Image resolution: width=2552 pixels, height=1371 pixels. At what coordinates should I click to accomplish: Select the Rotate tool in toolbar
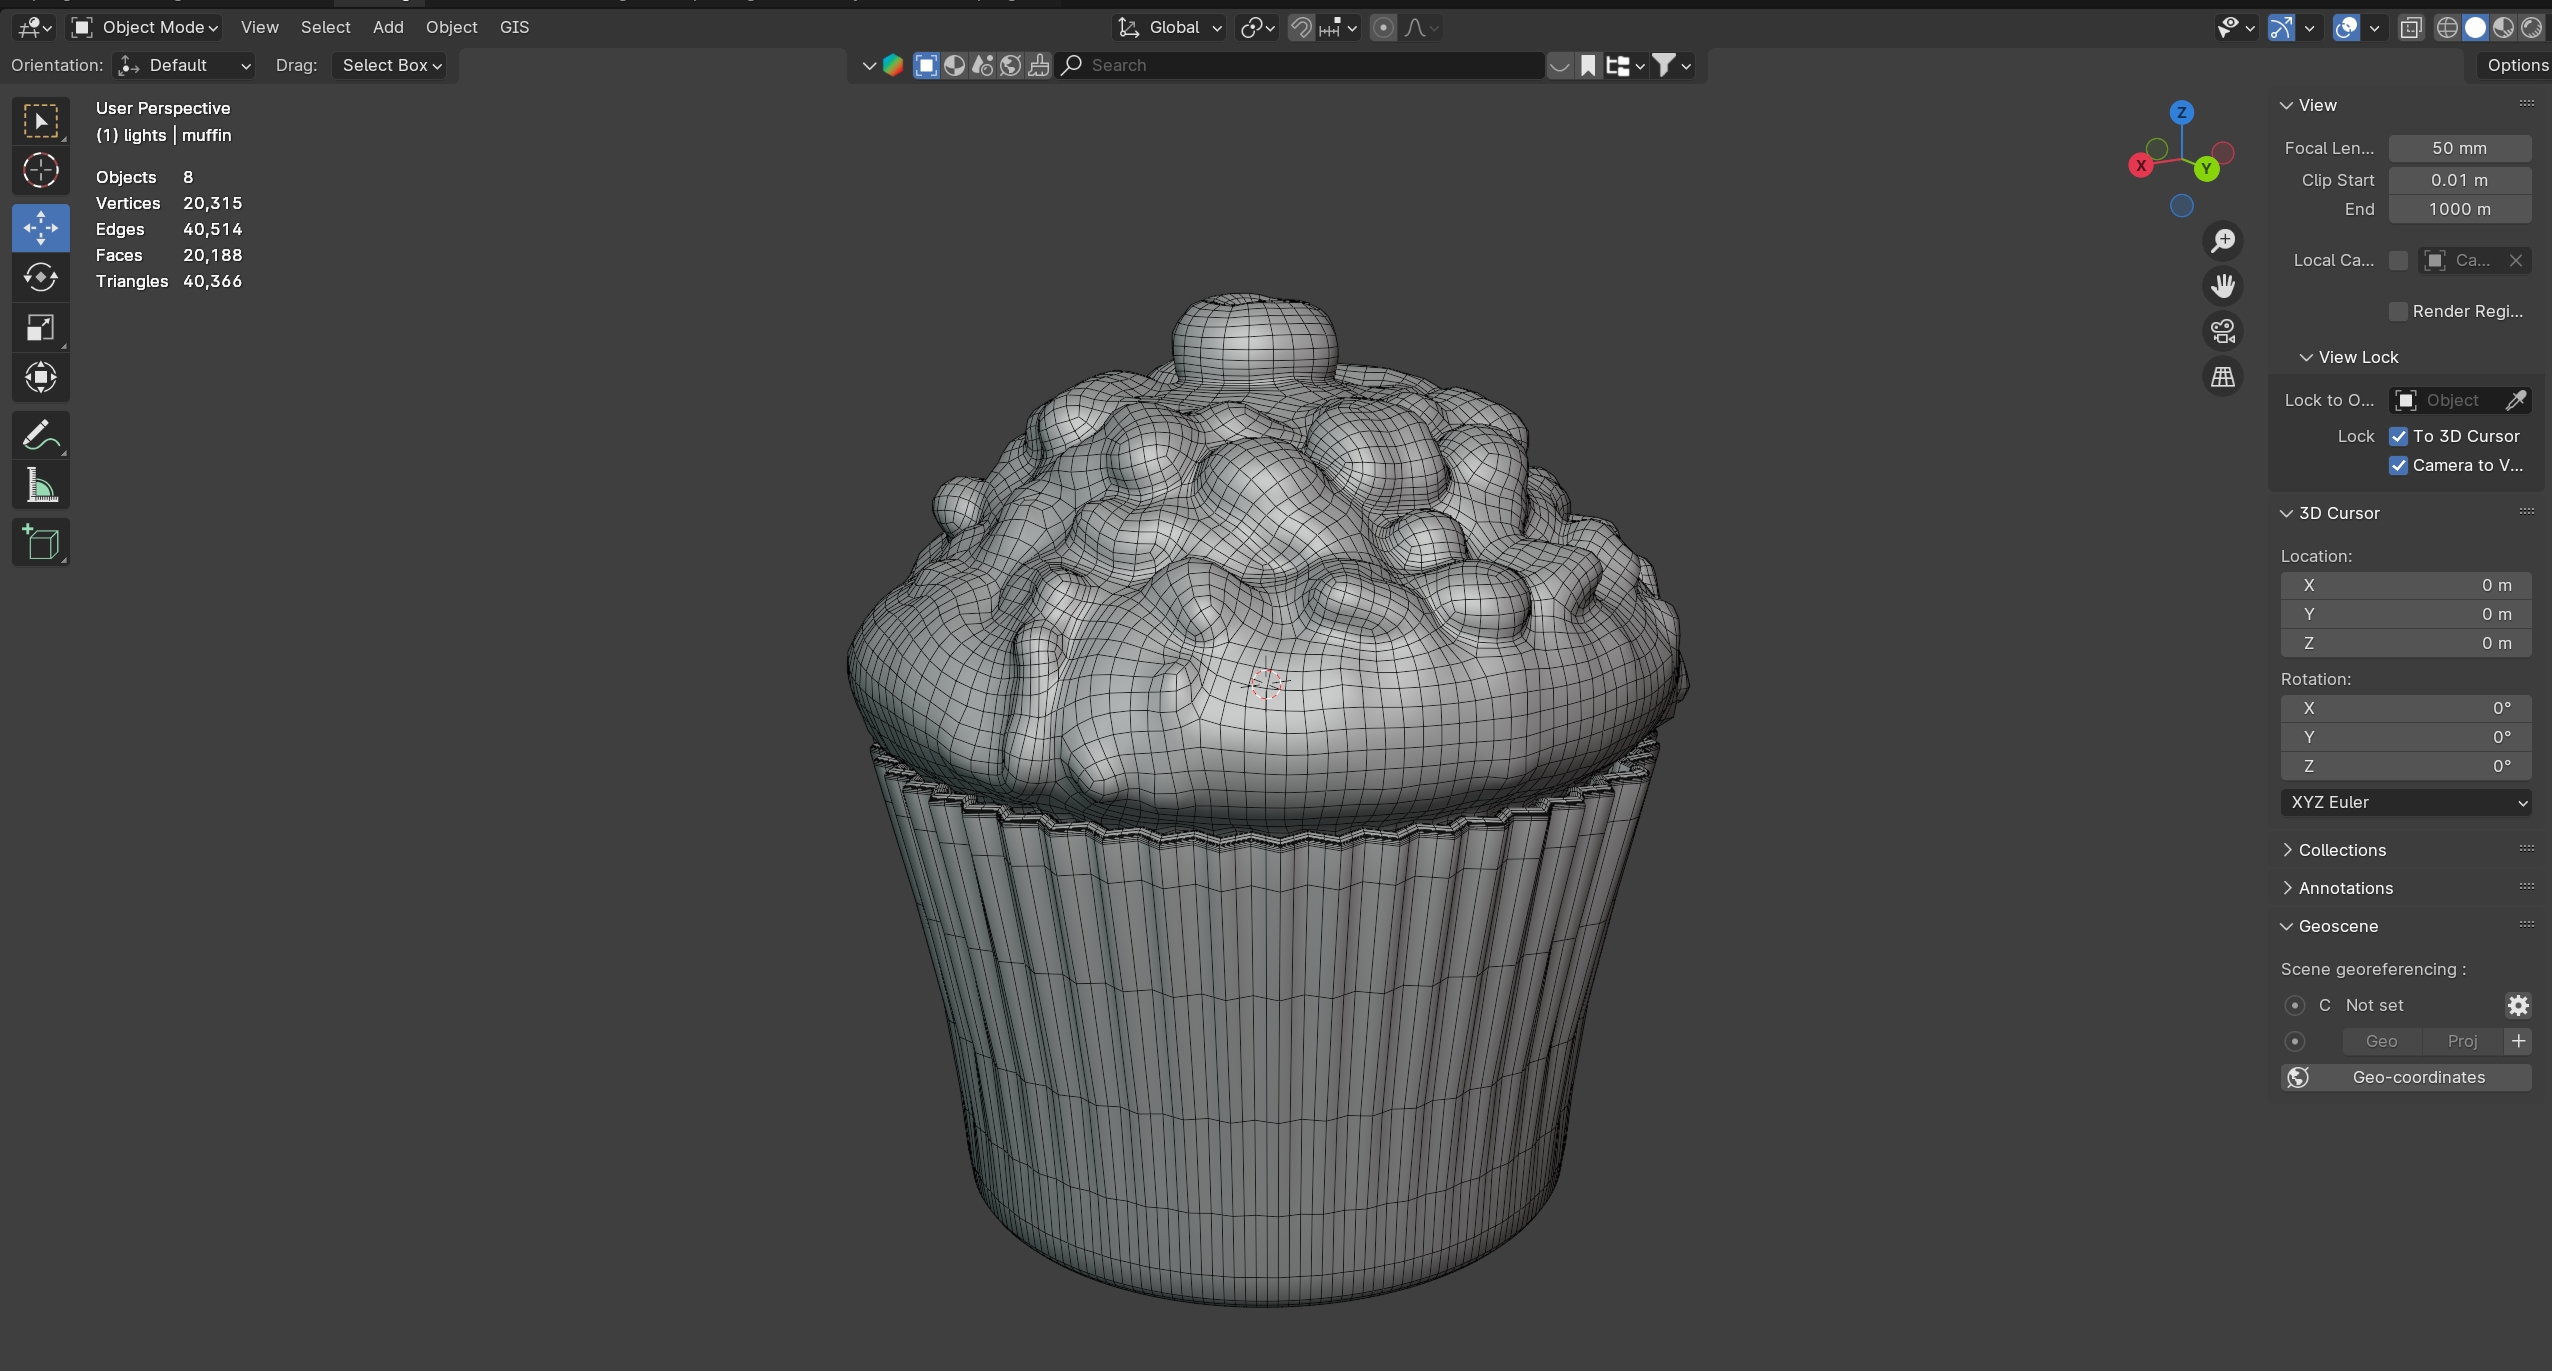pyautogui.click(x=40, y=277)
